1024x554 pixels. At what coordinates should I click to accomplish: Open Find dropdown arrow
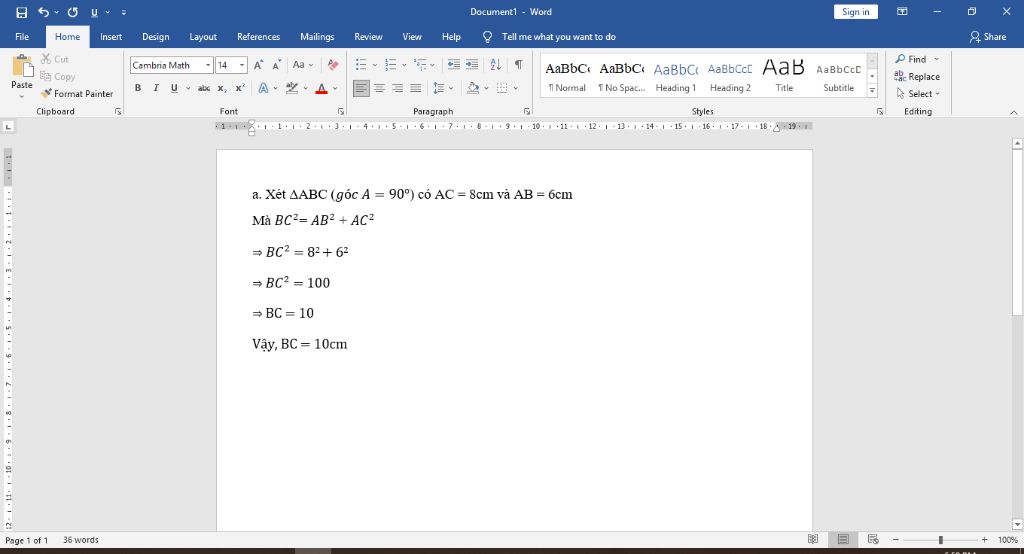tap(936, 59)
